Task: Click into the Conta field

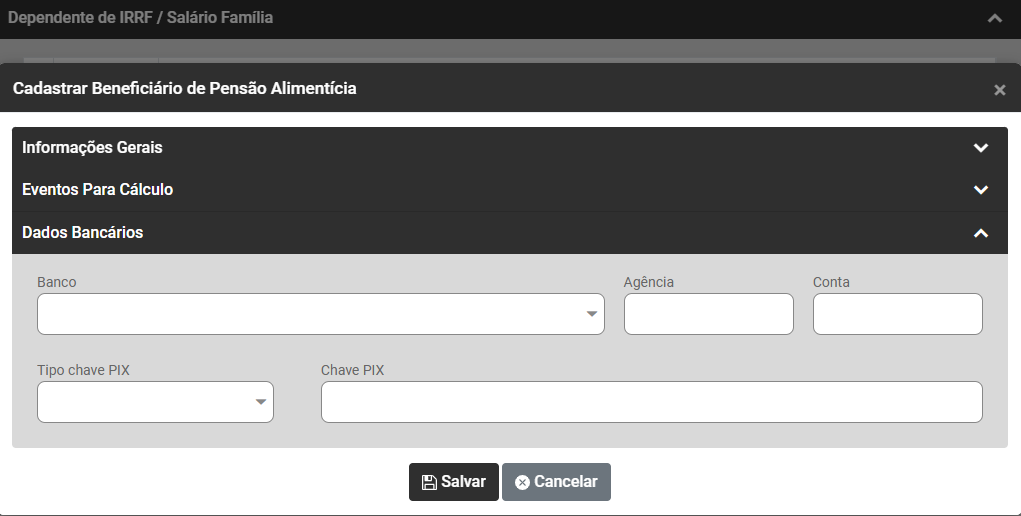Action: (x=897, y=314)
